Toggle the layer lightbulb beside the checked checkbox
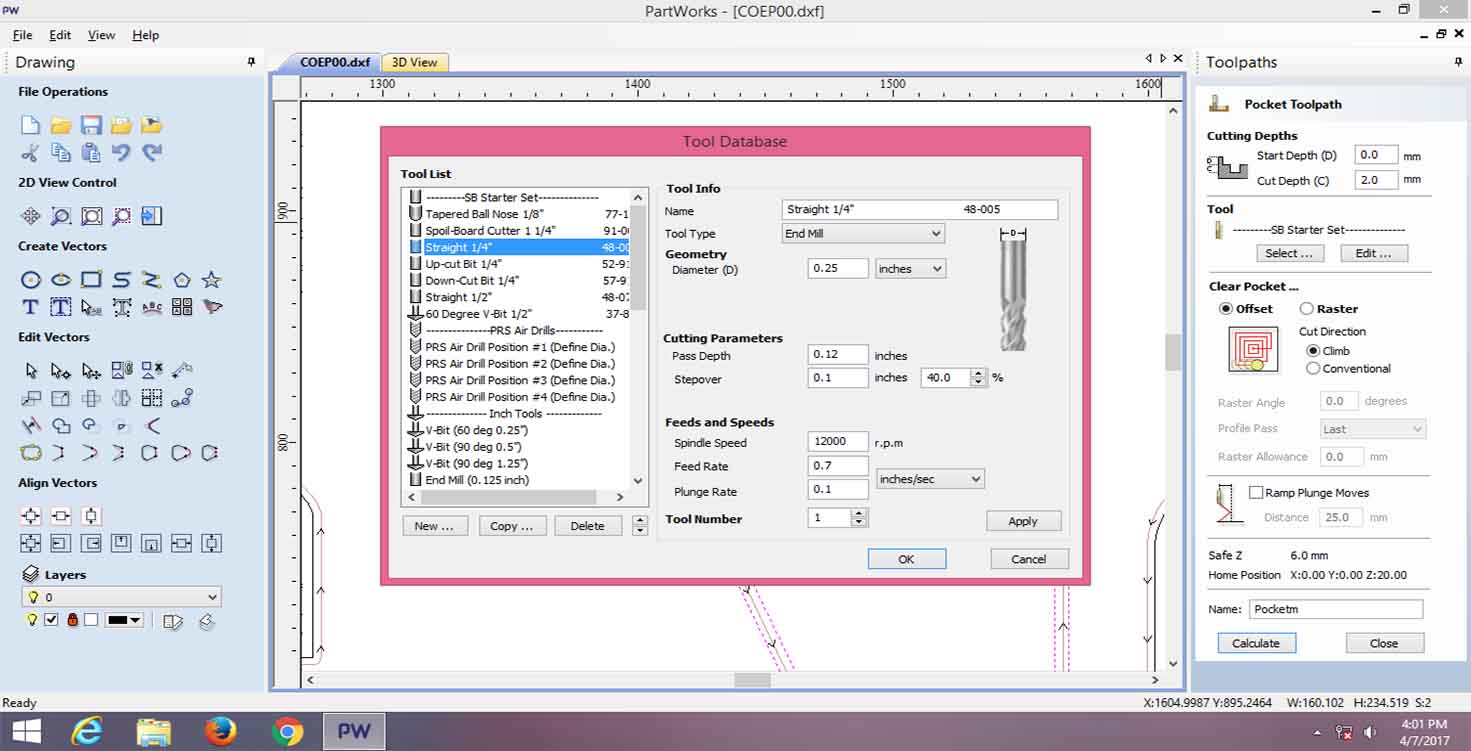The width and height of the screenshot is (1471, 751). point(32,620)
